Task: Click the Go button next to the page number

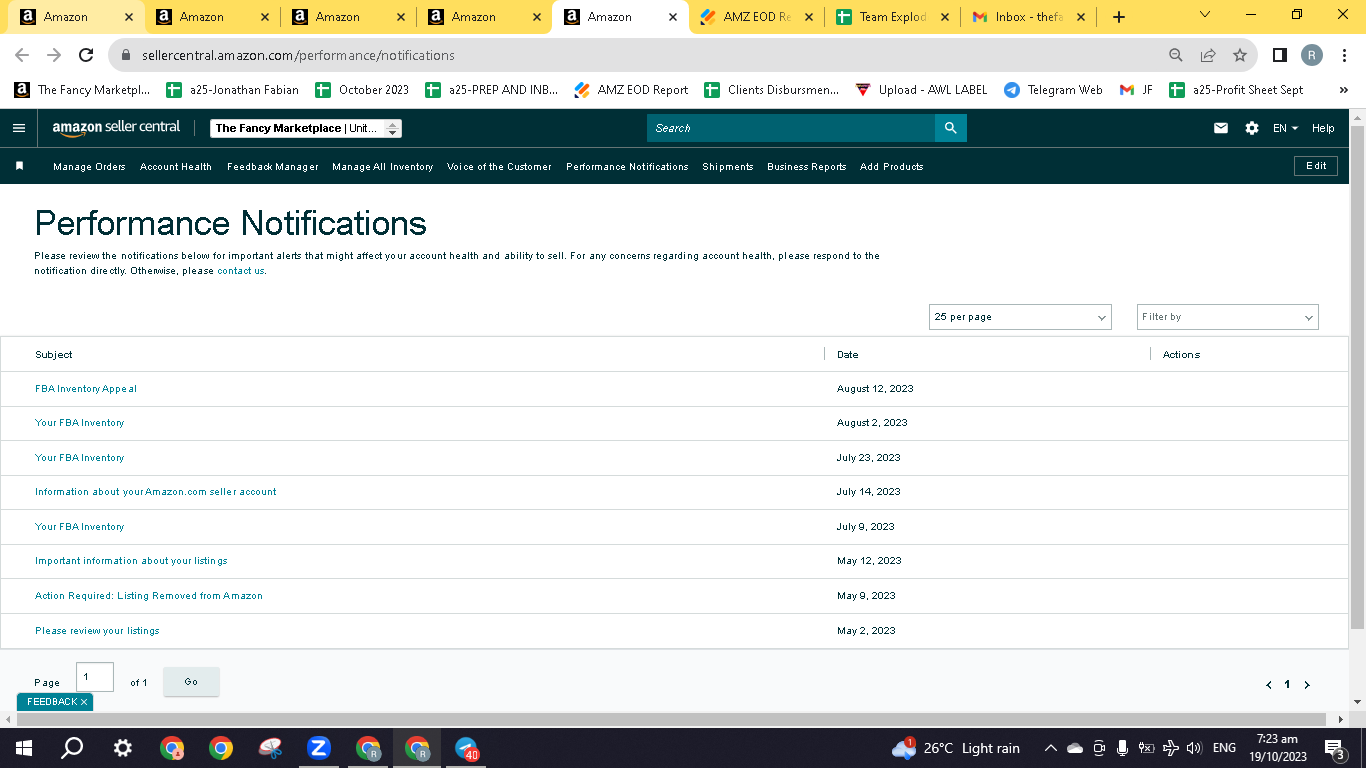Action: [x=191, y=682]
